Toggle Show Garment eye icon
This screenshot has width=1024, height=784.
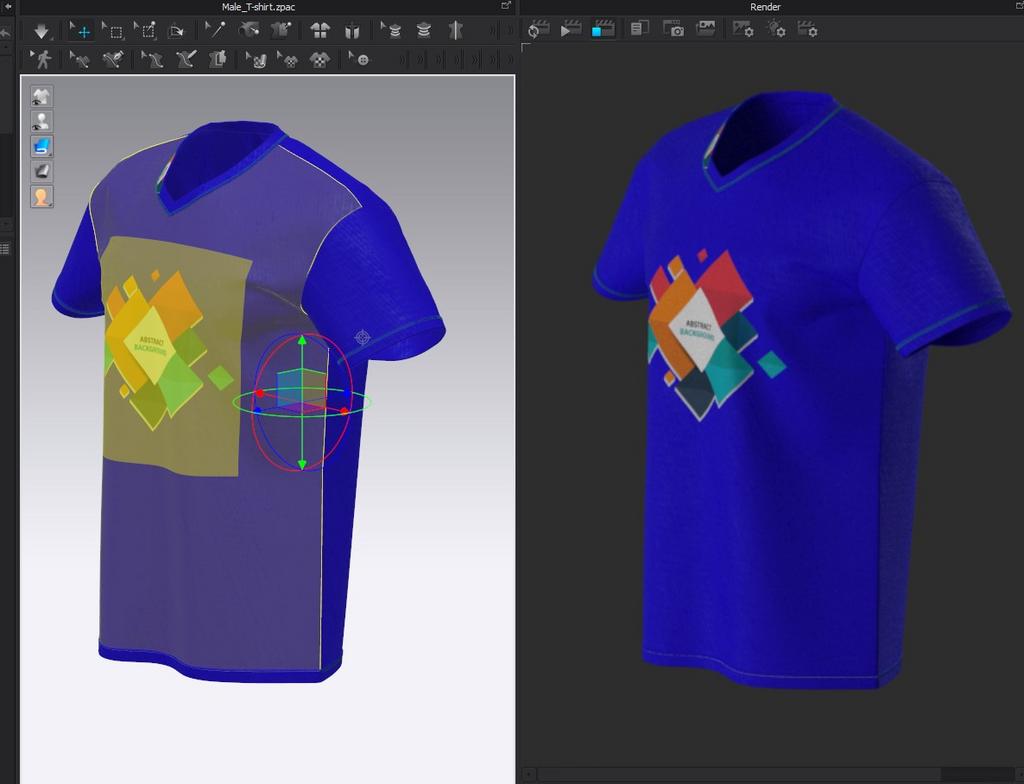pos(42,97)
